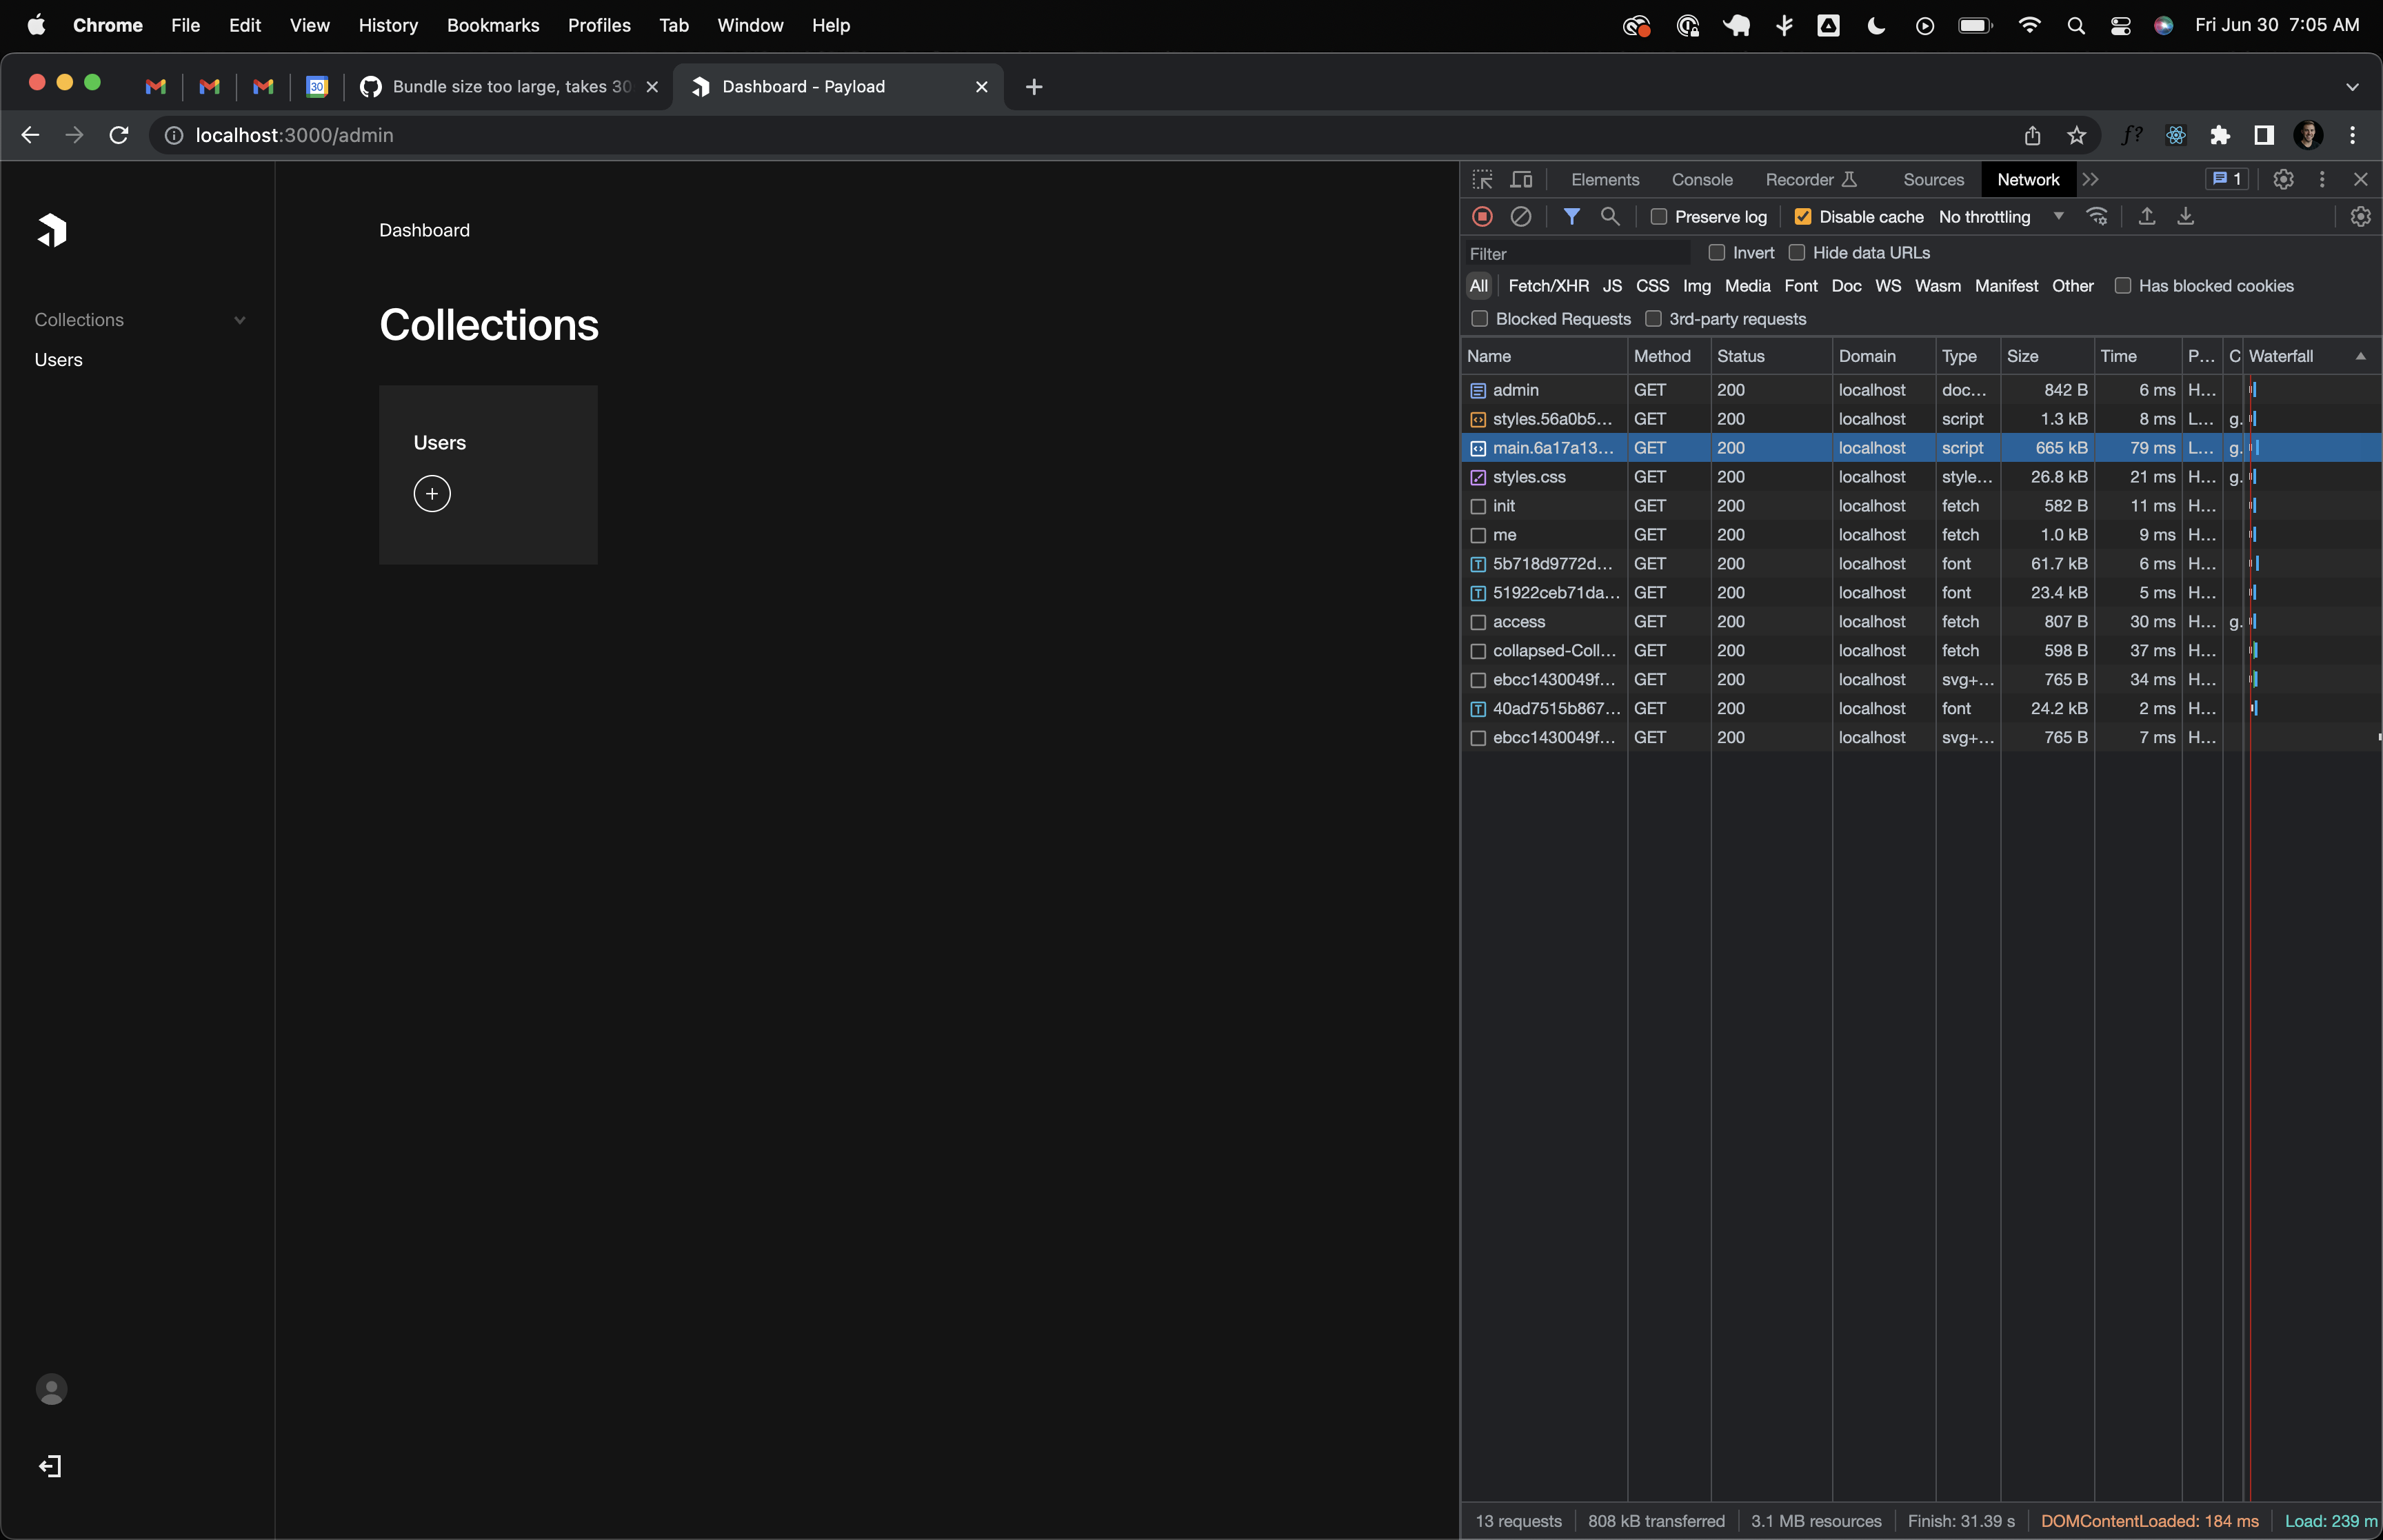Open the Dashboard breadcrumb link
2383x1540 pixels.
click(424, 229)
